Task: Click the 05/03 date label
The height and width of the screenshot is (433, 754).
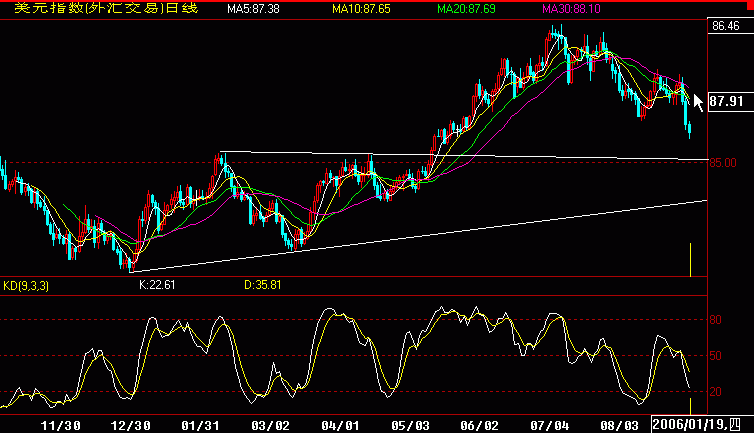Action: (x=410, y=426)
